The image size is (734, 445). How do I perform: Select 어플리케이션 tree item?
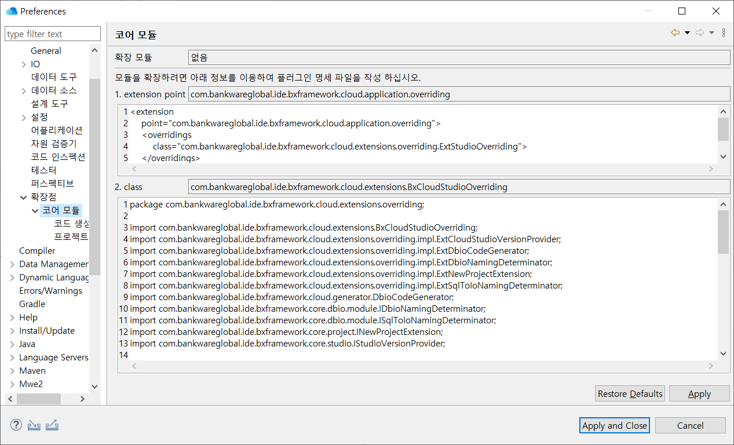(57, 130)
